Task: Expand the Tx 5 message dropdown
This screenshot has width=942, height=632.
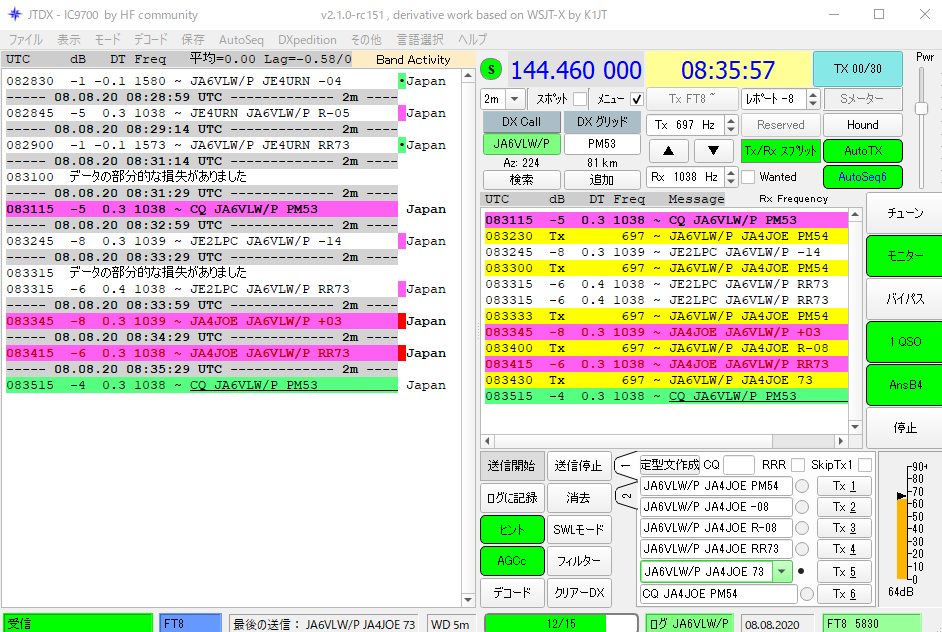Action: 782,572
